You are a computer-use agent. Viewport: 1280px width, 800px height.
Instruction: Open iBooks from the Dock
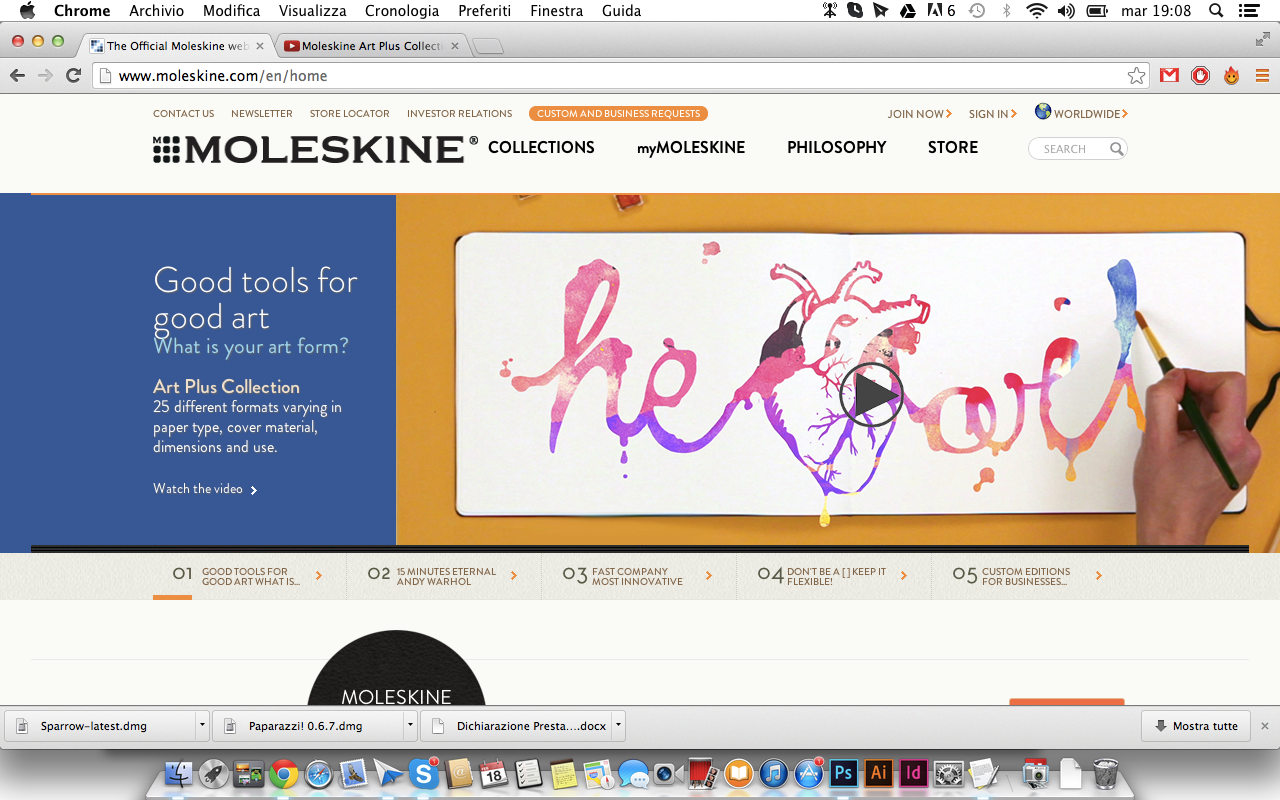[739, 773]
